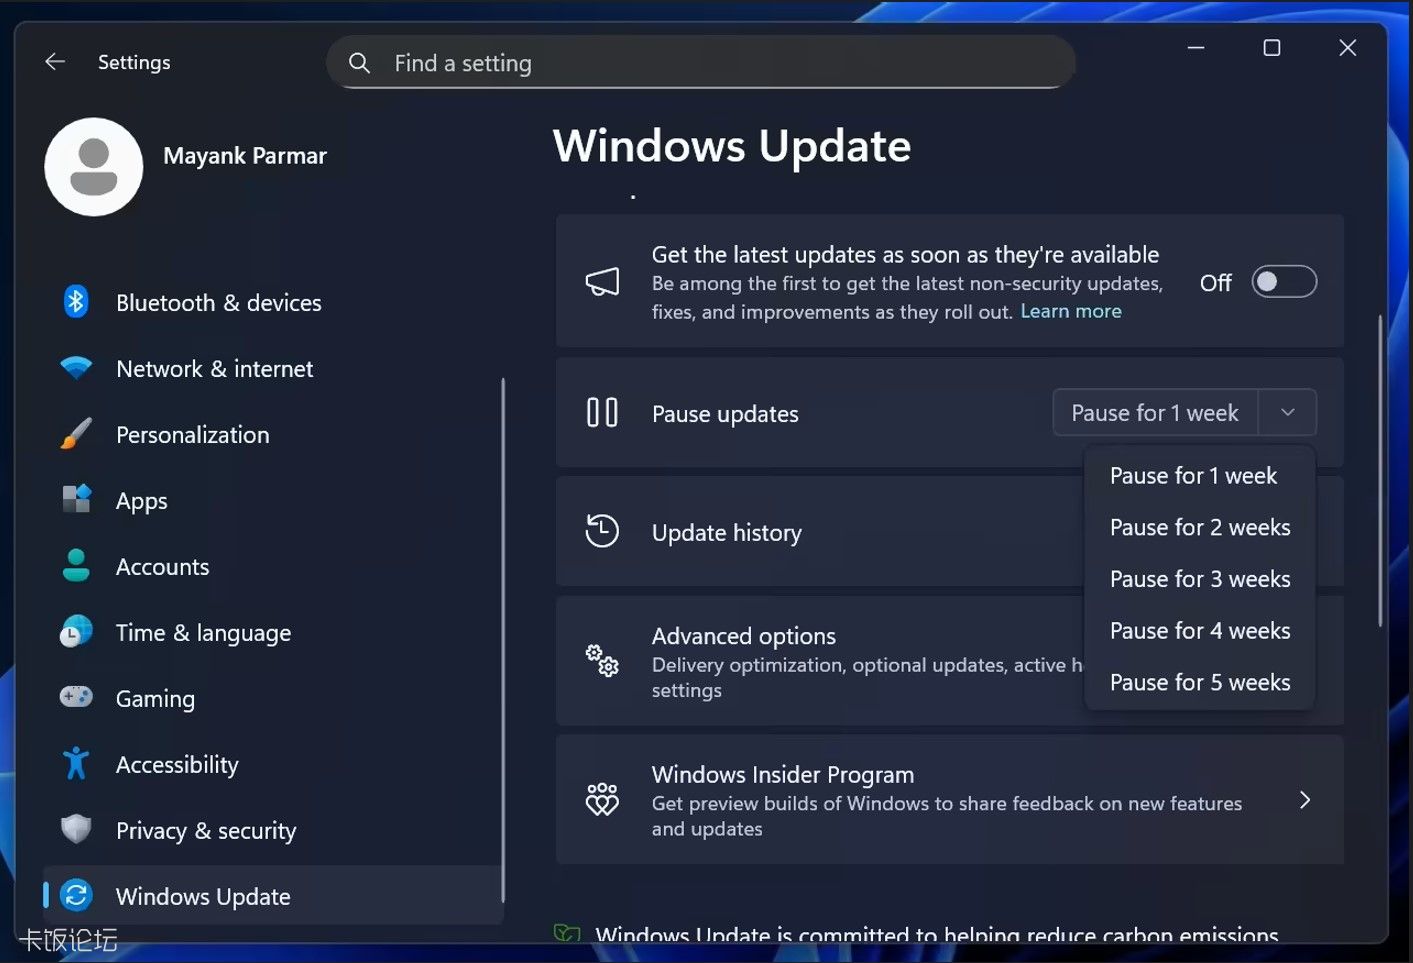This screenshot has width=1413, height=963.
Task: Click the Bluetooth & devices icon
Action: pos(76,302)
